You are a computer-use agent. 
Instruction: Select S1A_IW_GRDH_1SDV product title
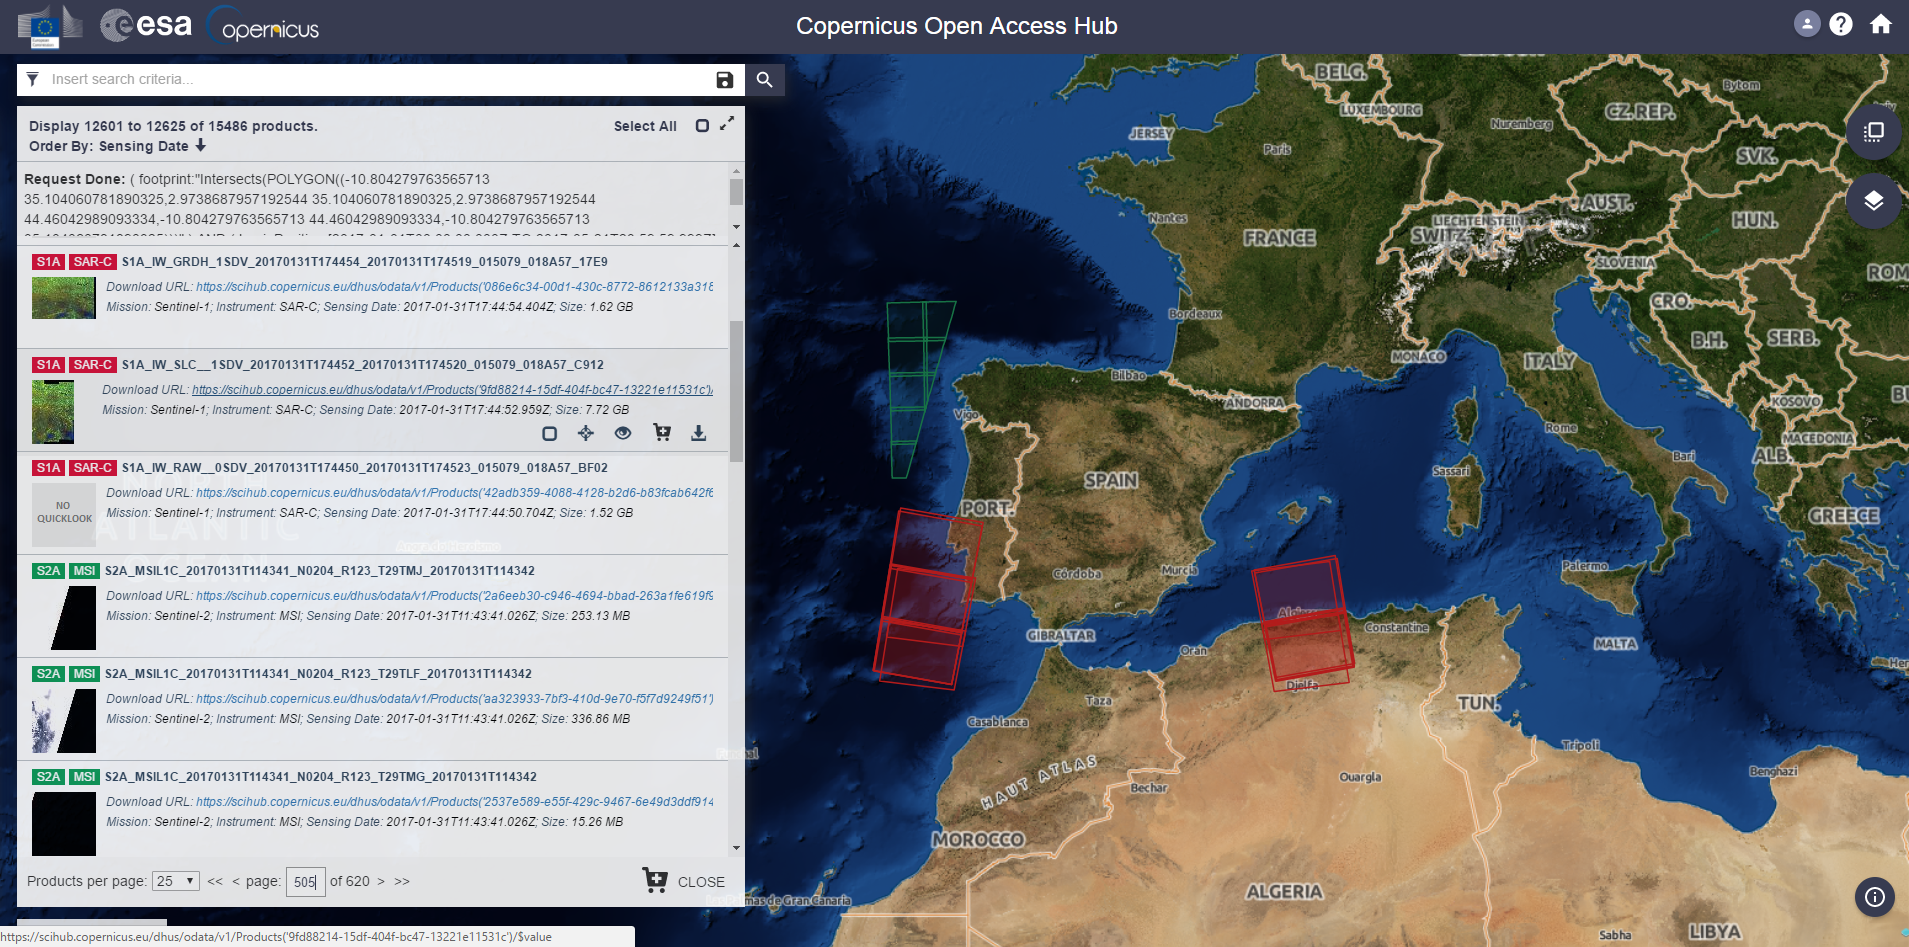[364, 262]
